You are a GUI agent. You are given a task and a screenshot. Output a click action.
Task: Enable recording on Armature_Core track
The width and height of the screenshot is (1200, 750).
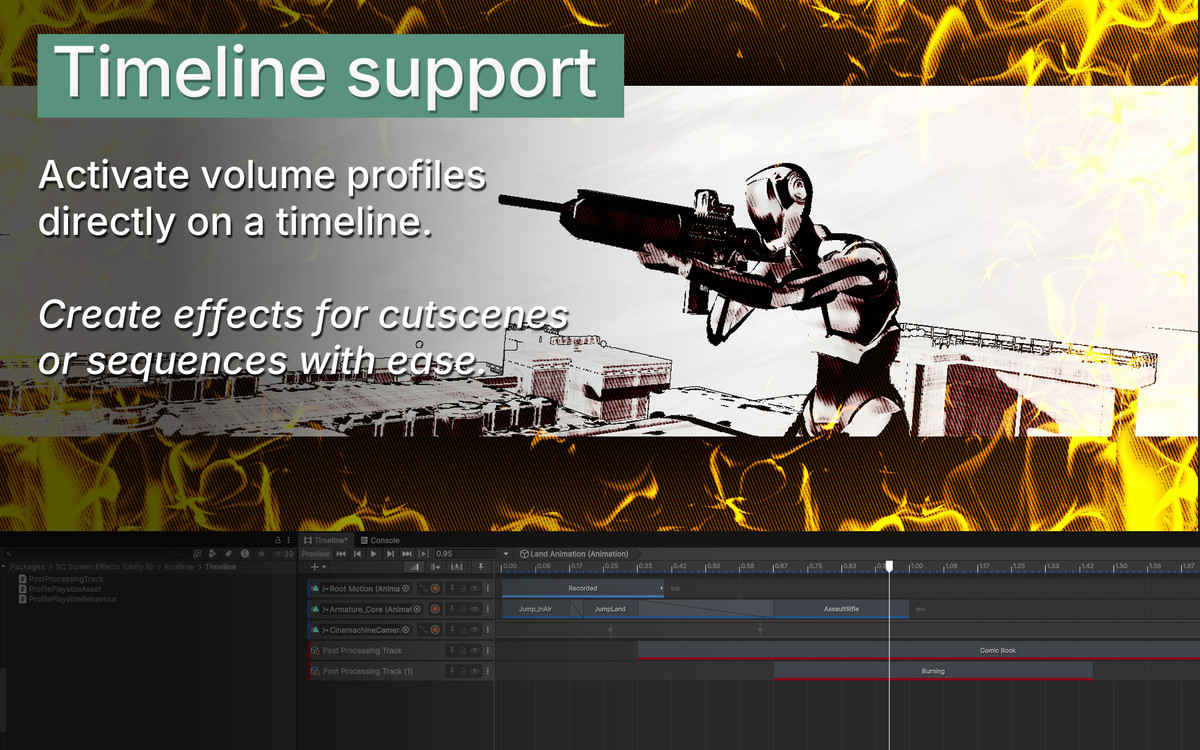pyautogui.click(x=435, y=609)
